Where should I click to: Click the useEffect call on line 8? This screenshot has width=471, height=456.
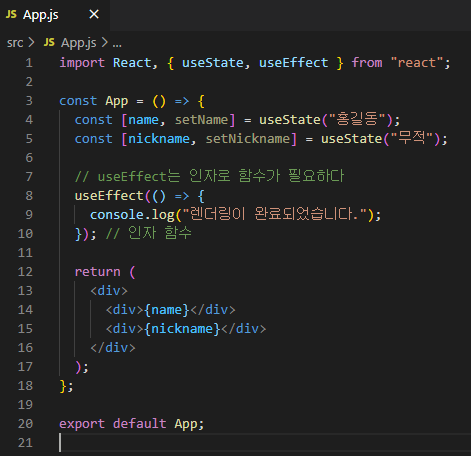(109, 196)
